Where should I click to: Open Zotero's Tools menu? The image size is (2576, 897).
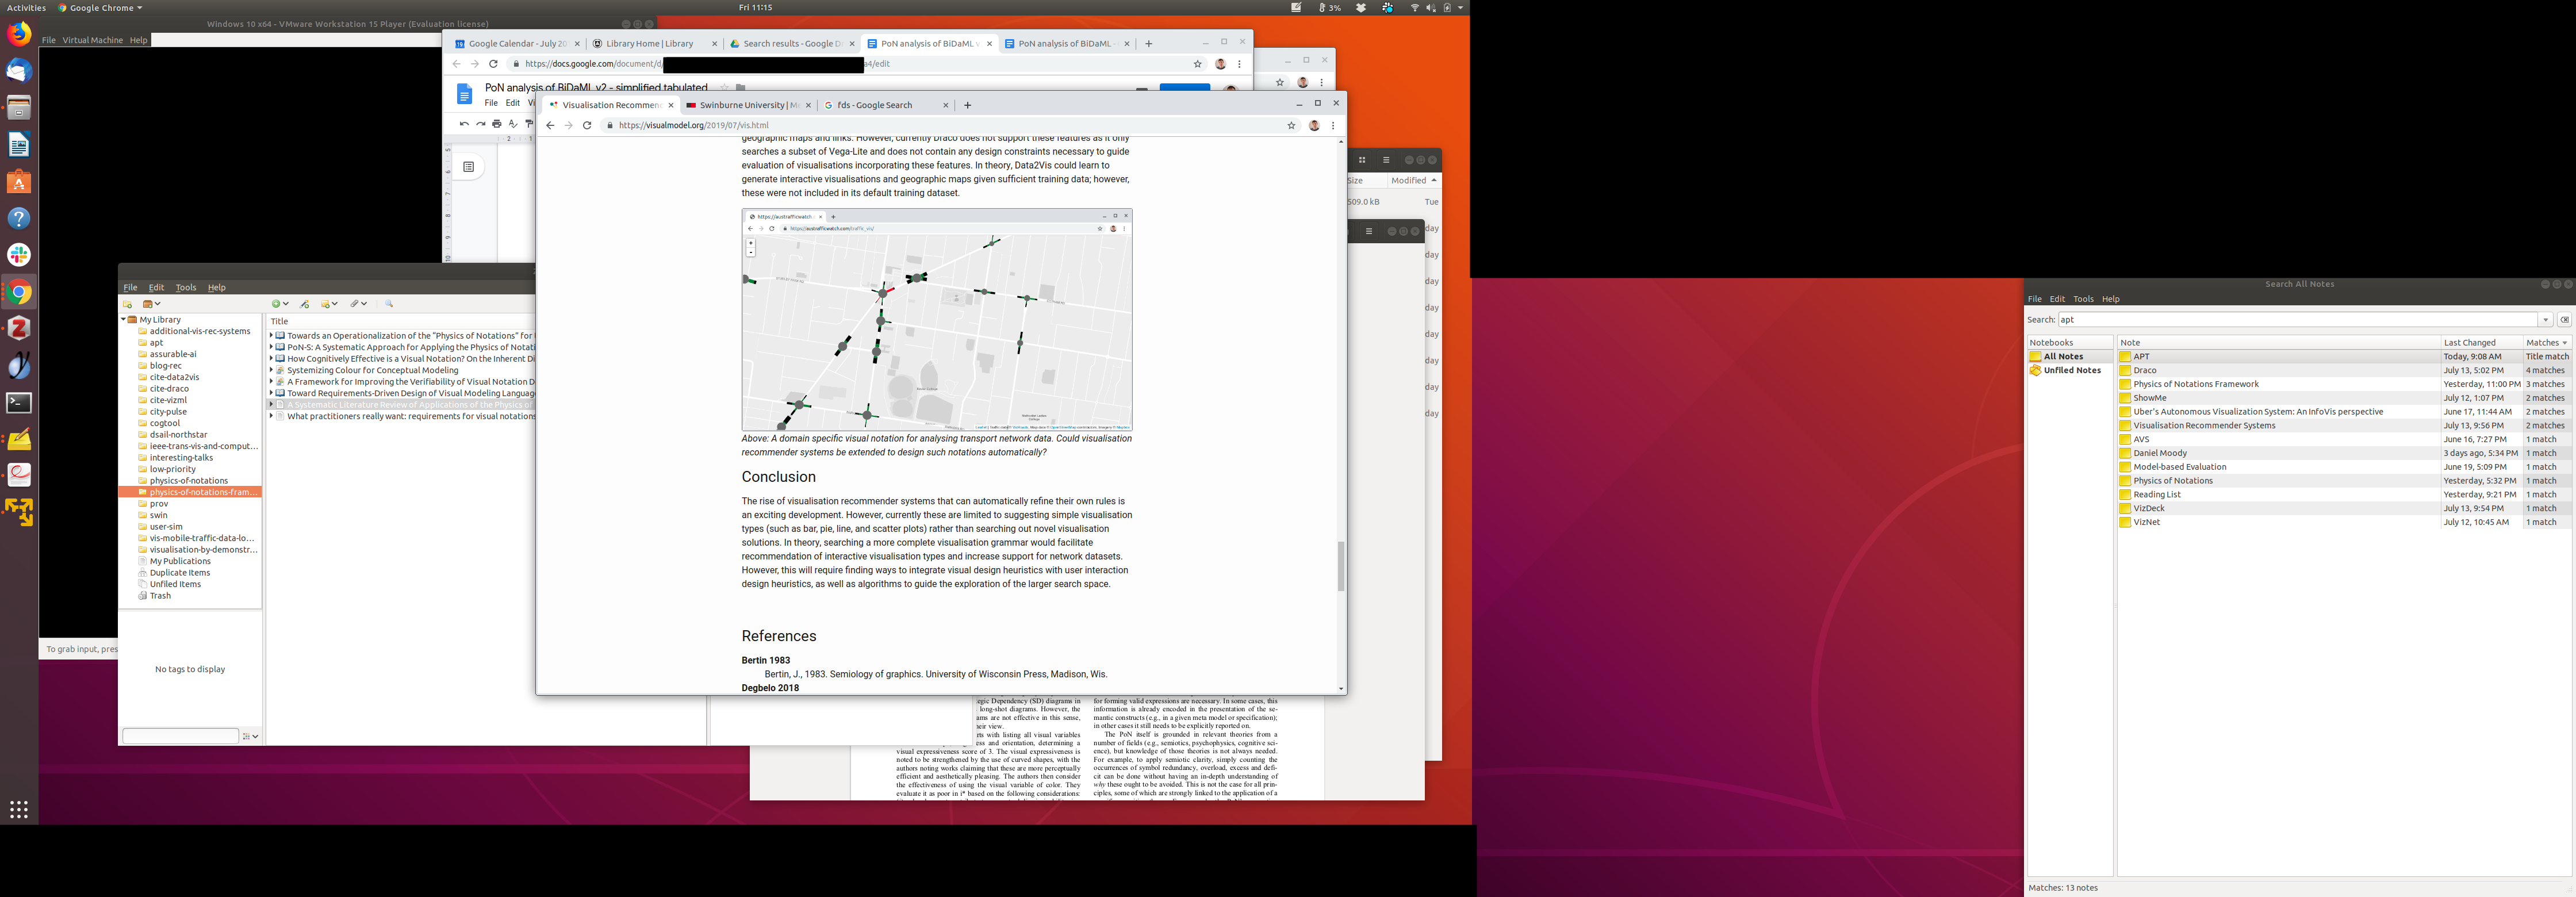pos(186,288)
